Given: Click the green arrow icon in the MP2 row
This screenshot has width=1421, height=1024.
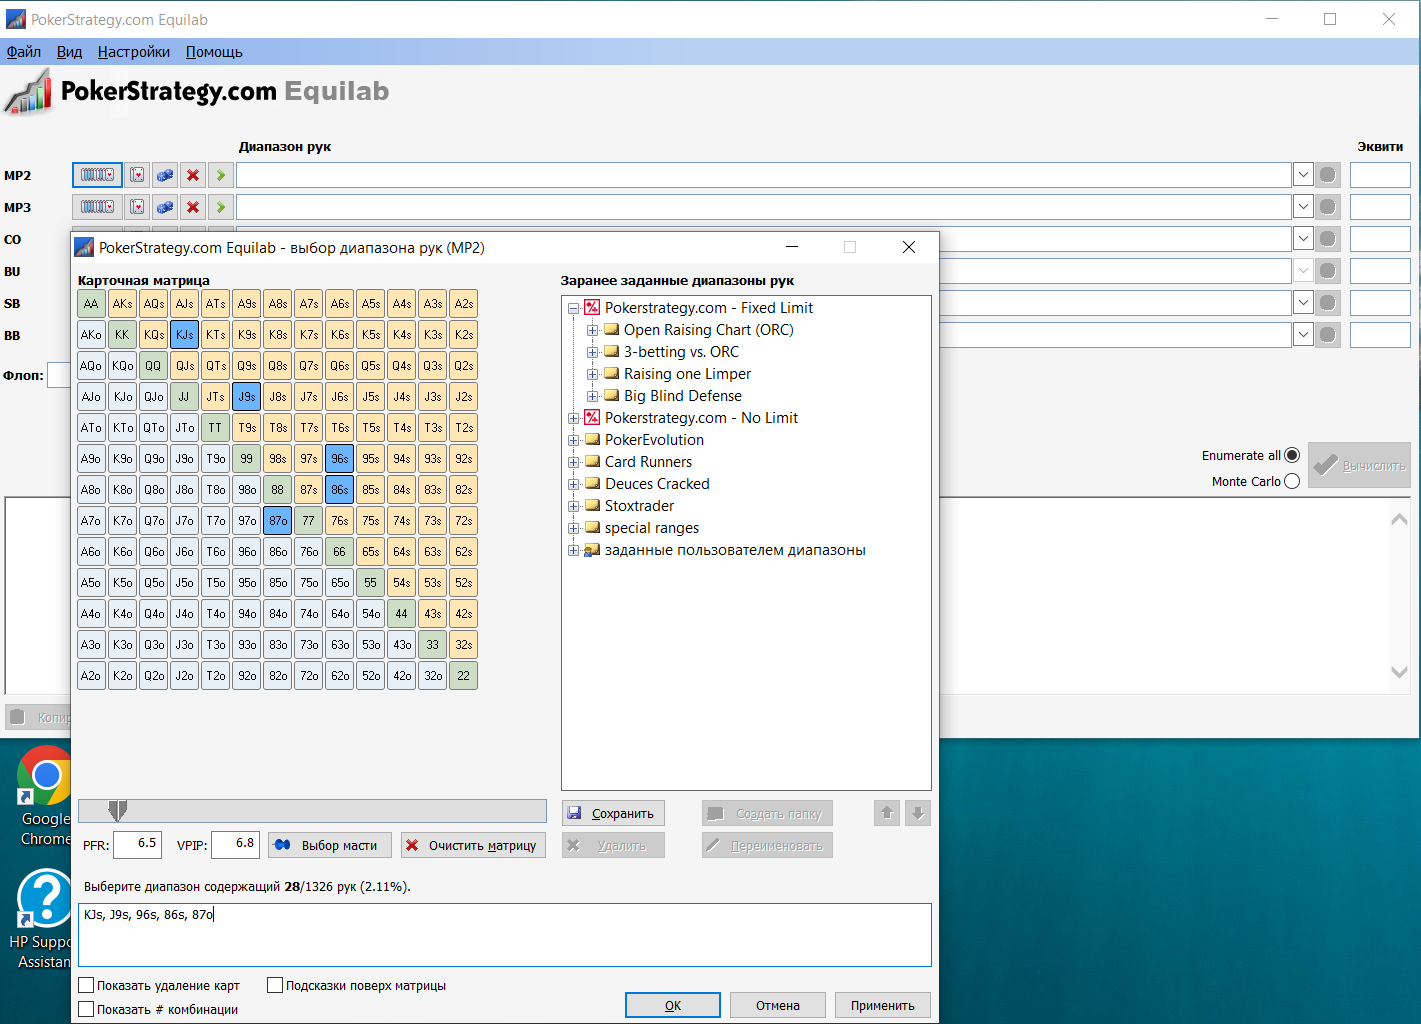Looking at the screenshot, I should click(221, 175).
